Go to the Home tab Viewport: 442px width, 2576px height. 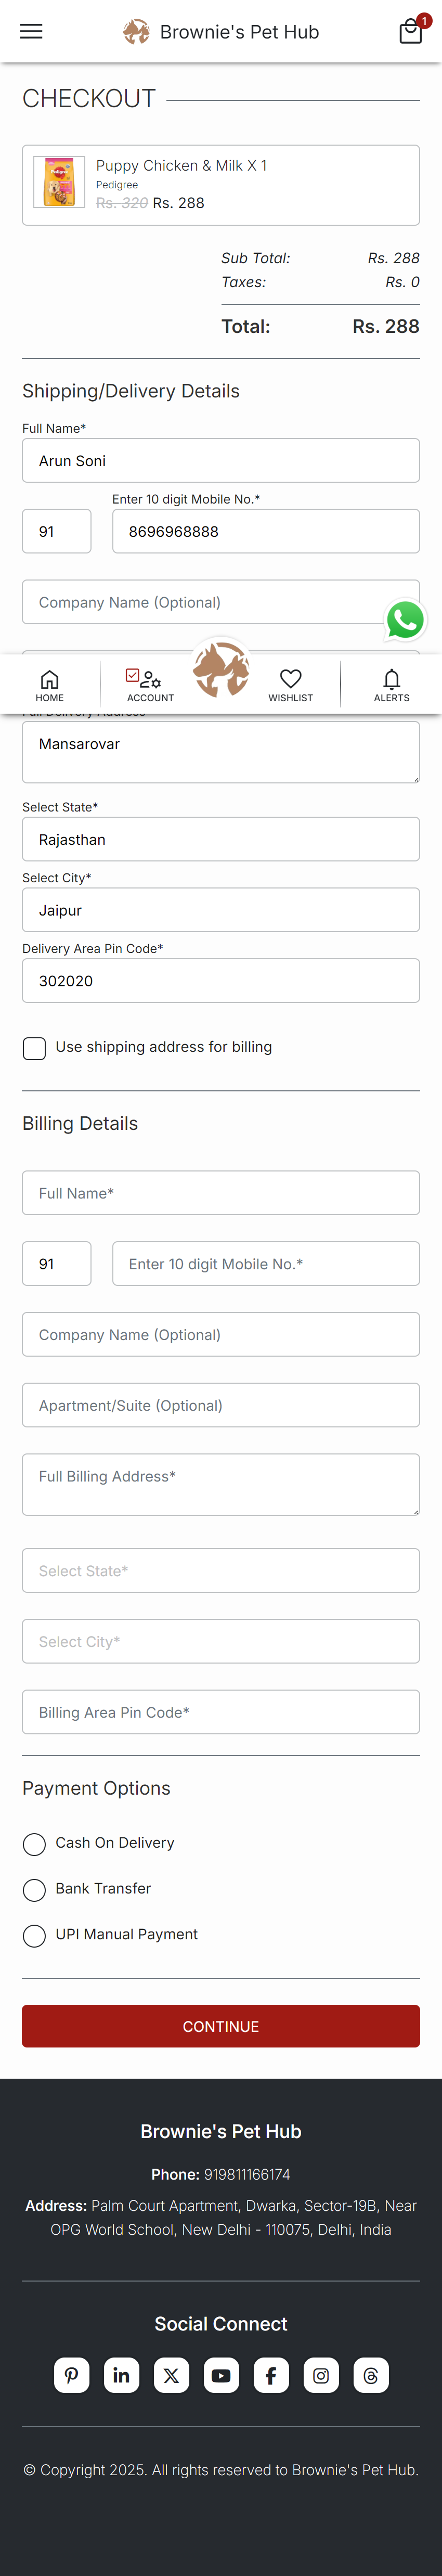(x=49, y=685)
